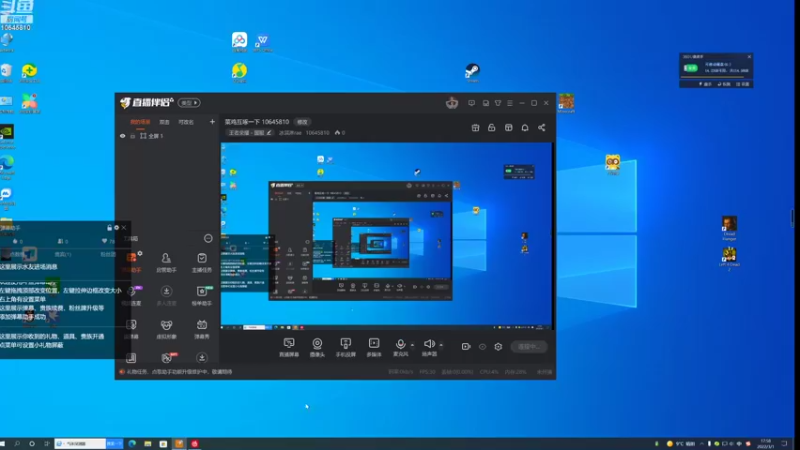Screen dimensions: 800x450
Task: Open the Minecraft desktop shortcut
Action: tap(566, 103)
